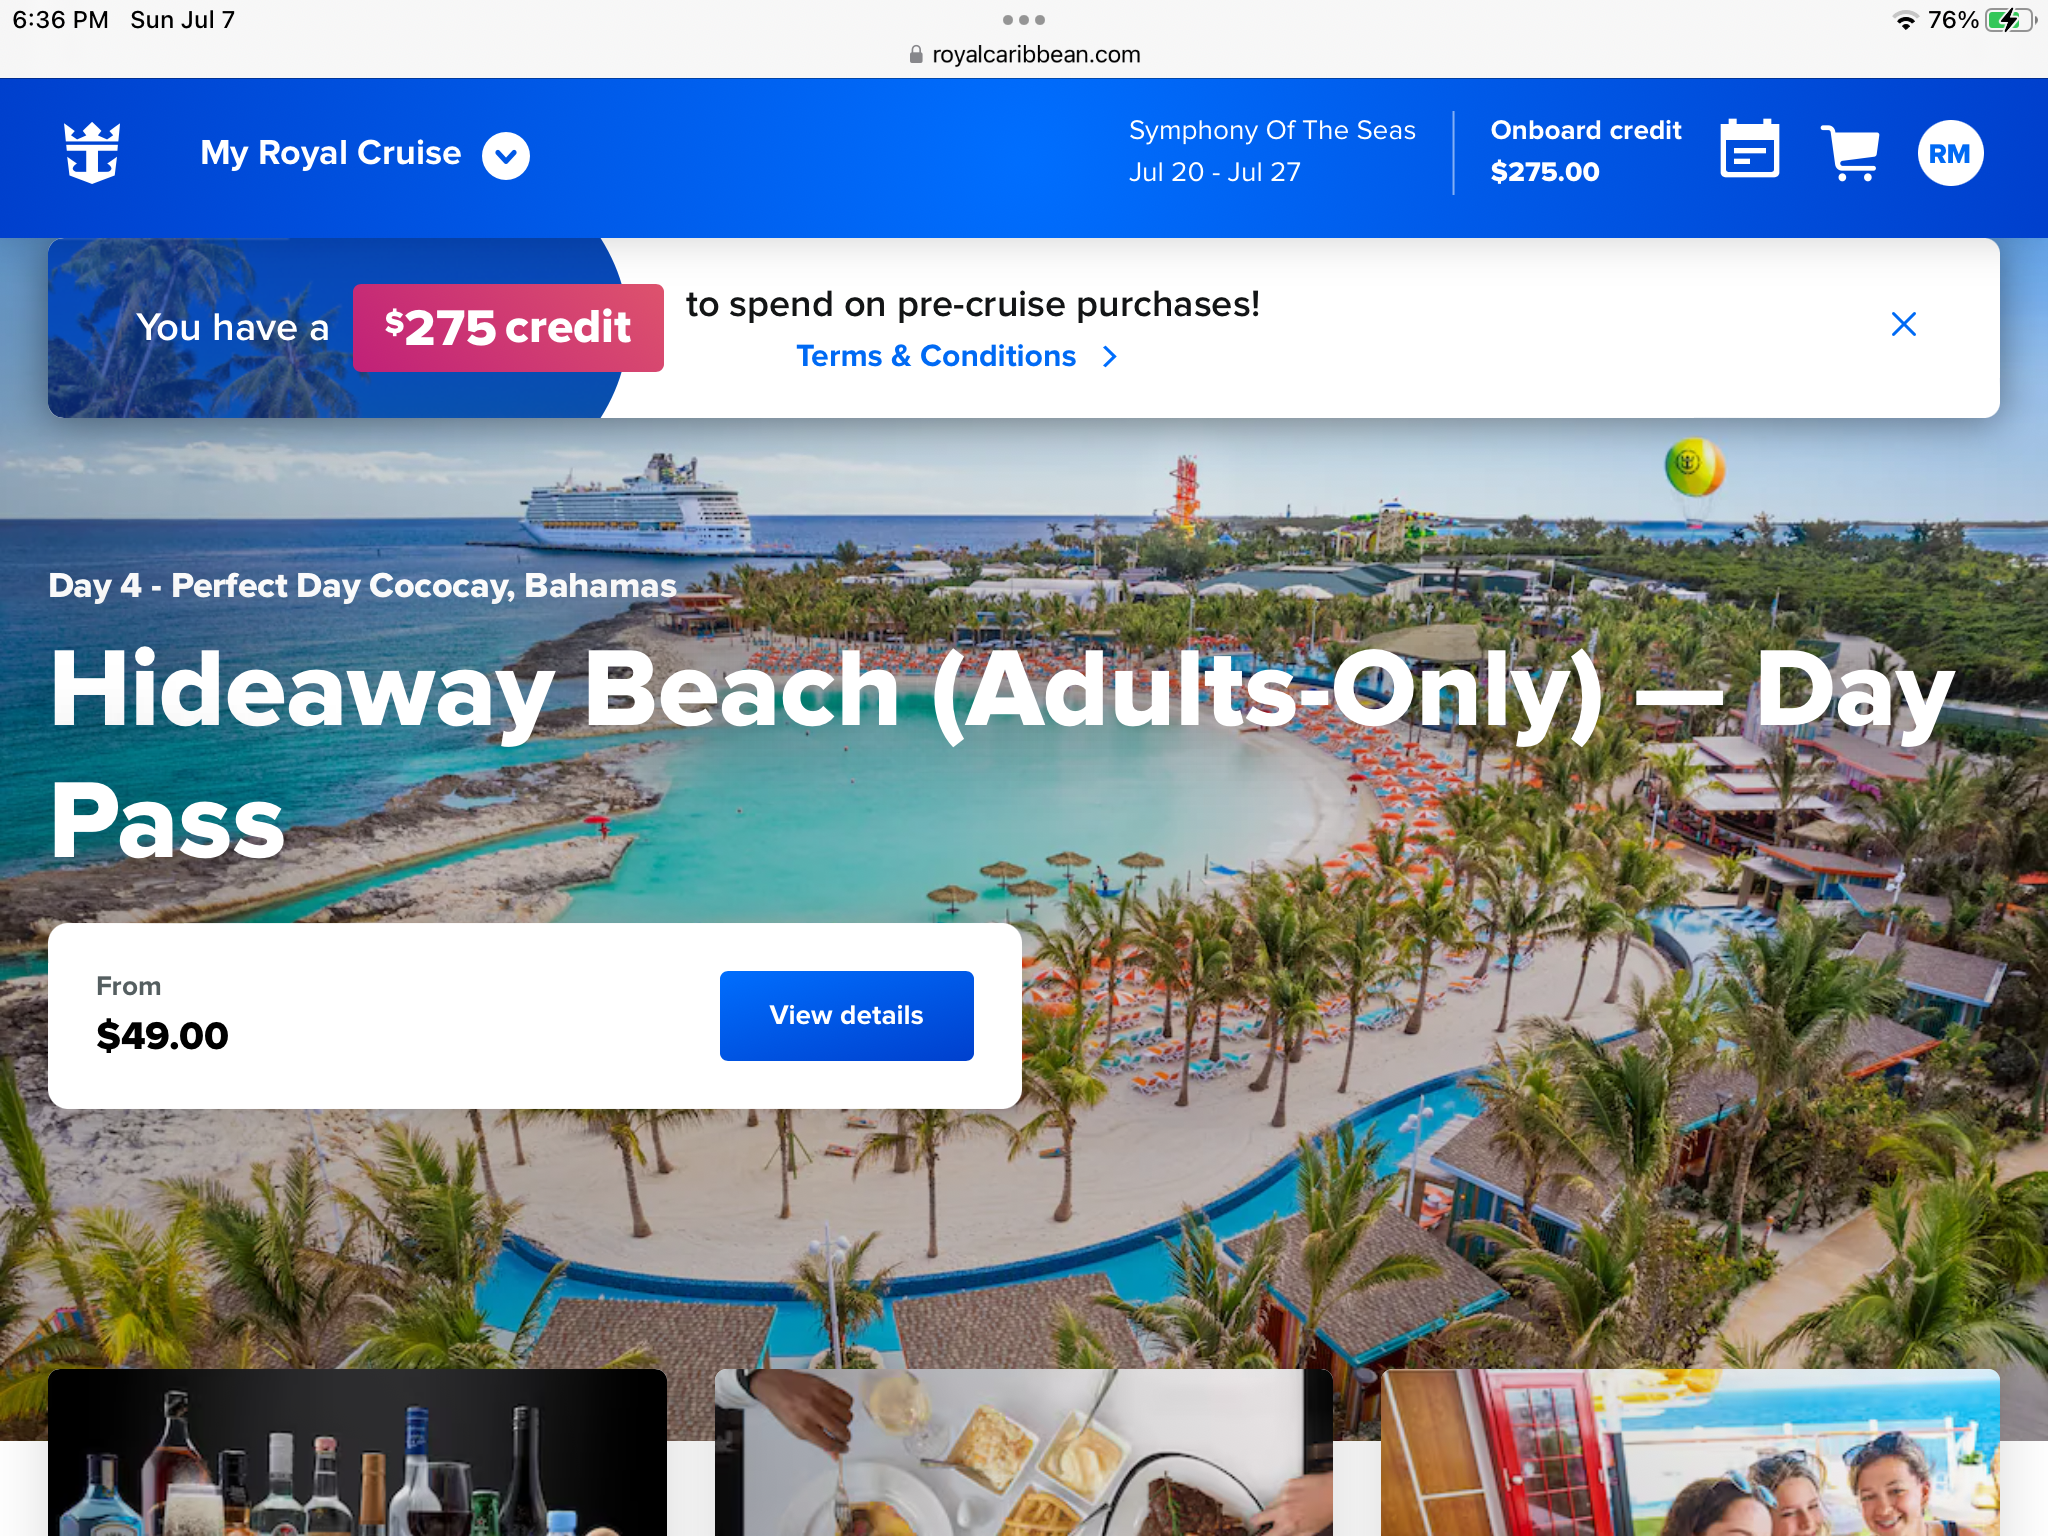Open the Terms & Conditions link

pos(936,356)
